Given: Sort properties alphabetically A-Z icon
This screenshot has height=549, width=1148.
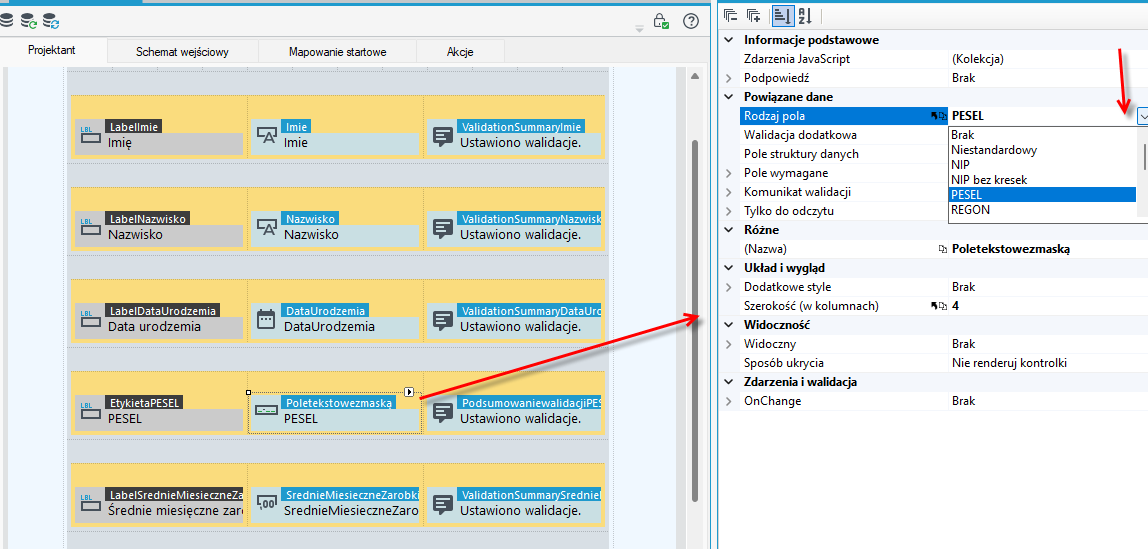Looking at the screenshot, I should [x=805, y=15].
